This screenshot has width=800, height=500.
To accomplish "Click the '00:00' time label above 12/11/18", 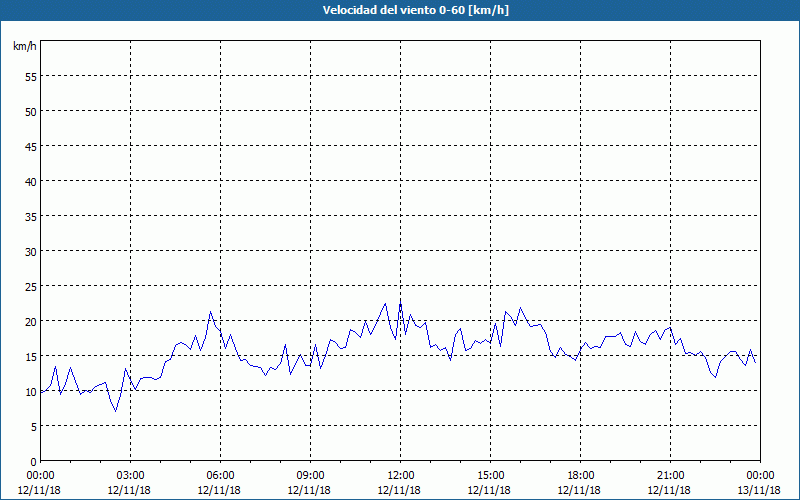I will (40, 476).
